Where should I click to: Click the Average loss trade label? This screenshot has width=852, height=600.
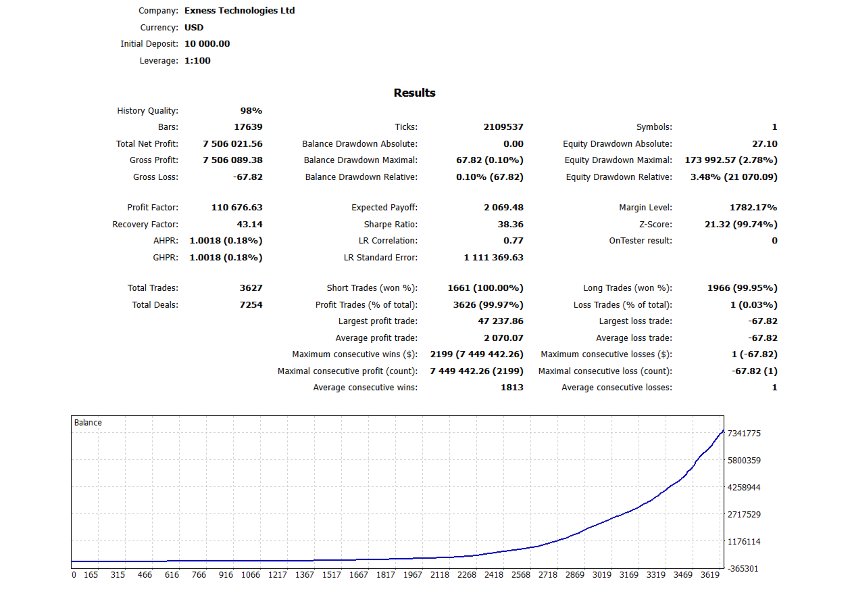pos(634,338)
